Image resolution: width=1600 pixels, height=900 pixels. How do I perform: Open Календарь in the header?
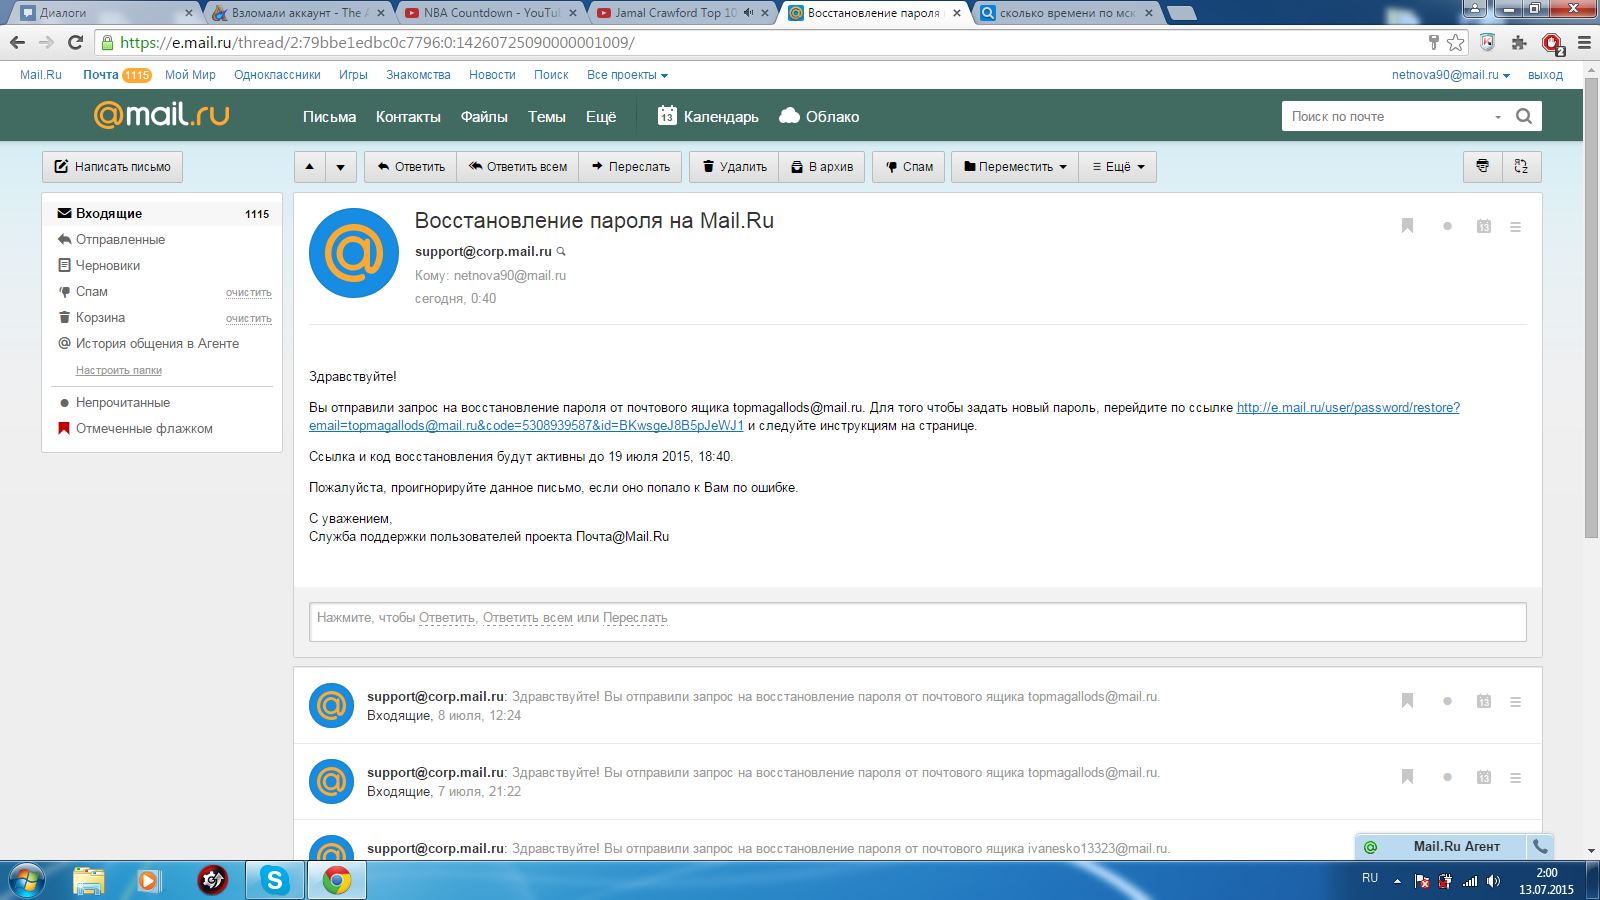click(x=708, y=116)
